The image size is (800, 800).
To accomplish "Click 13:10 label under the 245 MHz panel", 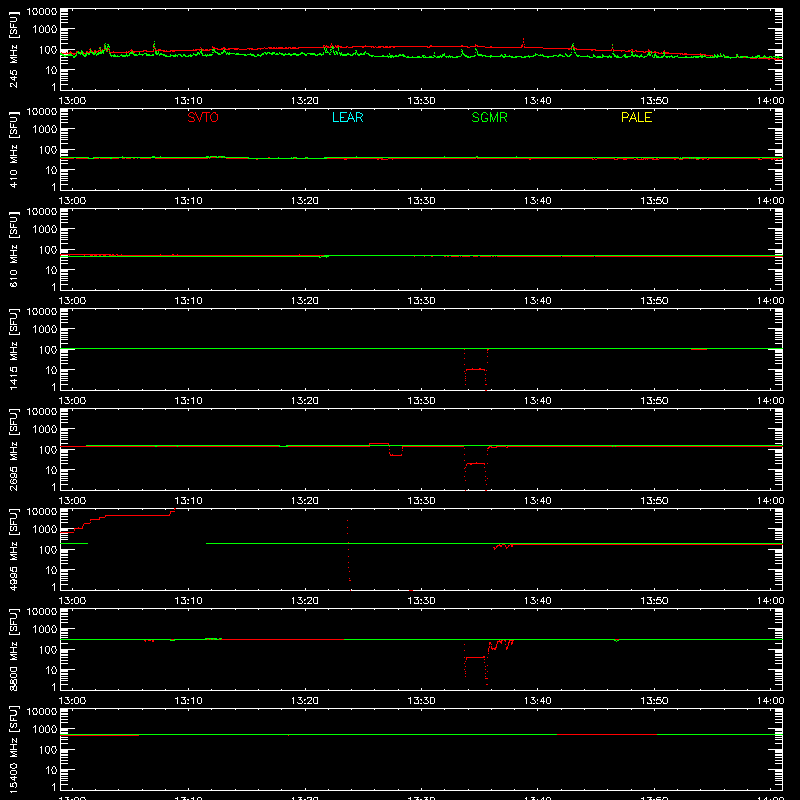I will pyautogui.click(x=188, y=101).
